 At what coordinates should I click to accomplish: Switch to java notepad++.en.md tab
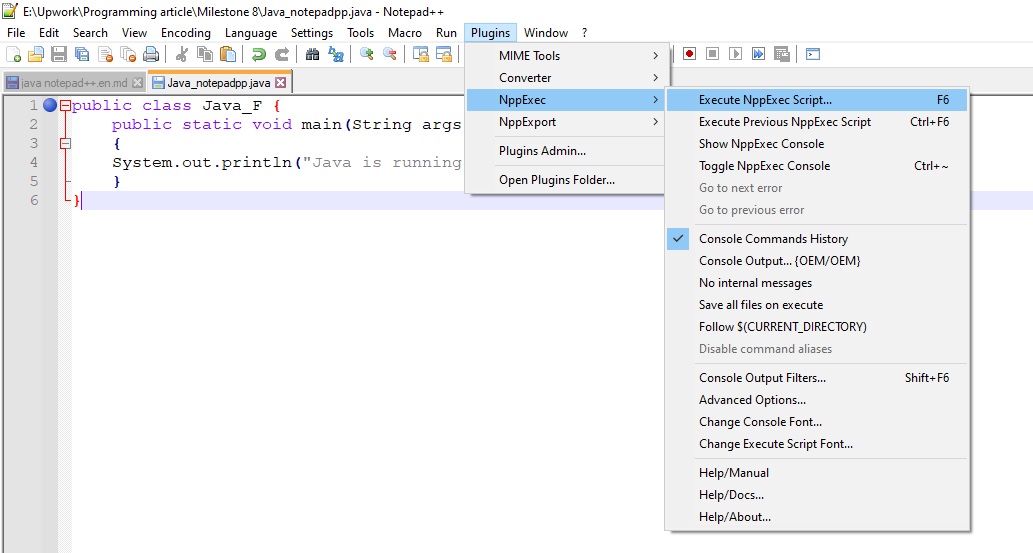(x=74, y=83)
